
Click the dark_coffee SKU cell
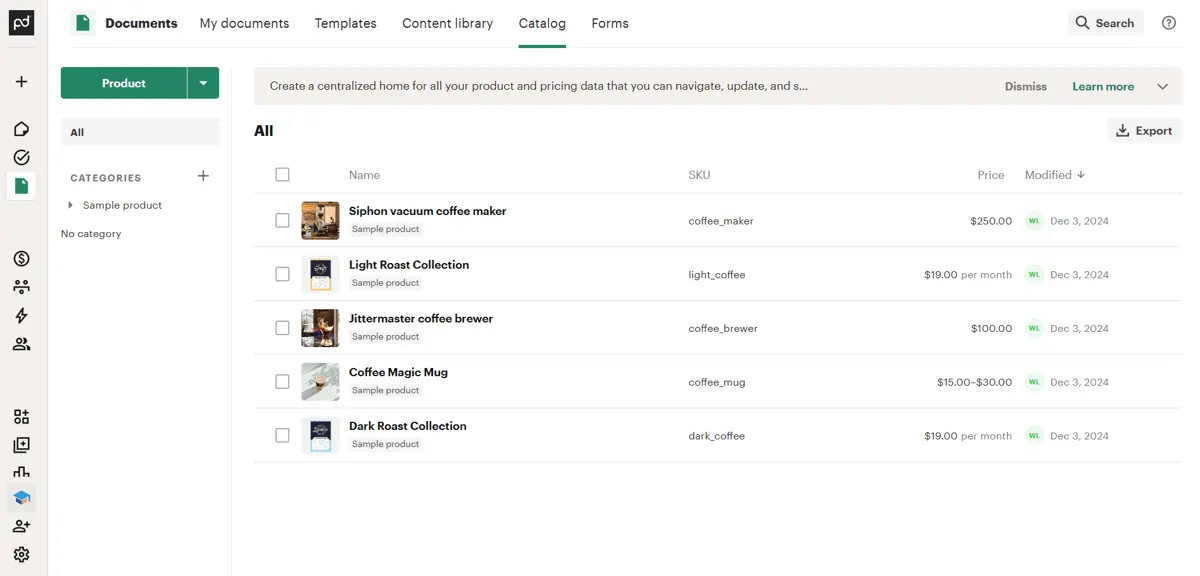(716, 436)
